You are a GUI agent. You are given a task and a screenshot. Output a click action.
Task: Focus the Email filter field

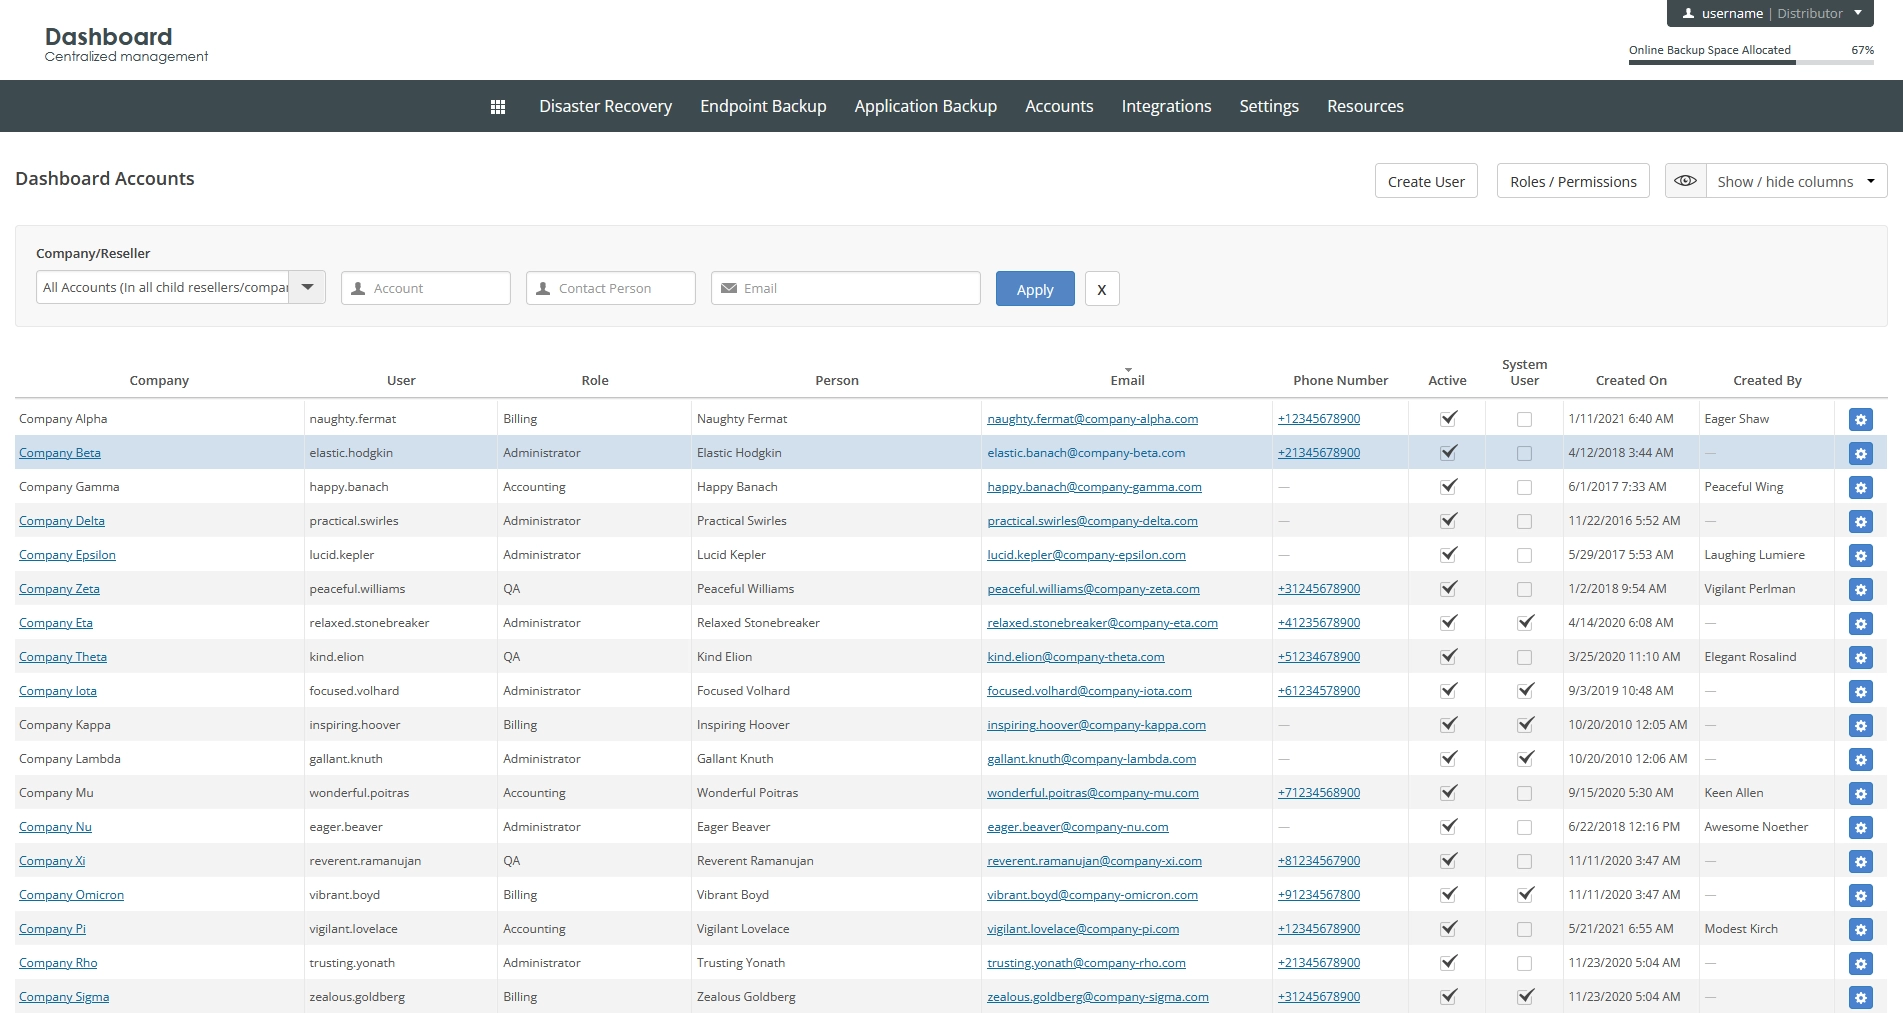coord(846,288)
